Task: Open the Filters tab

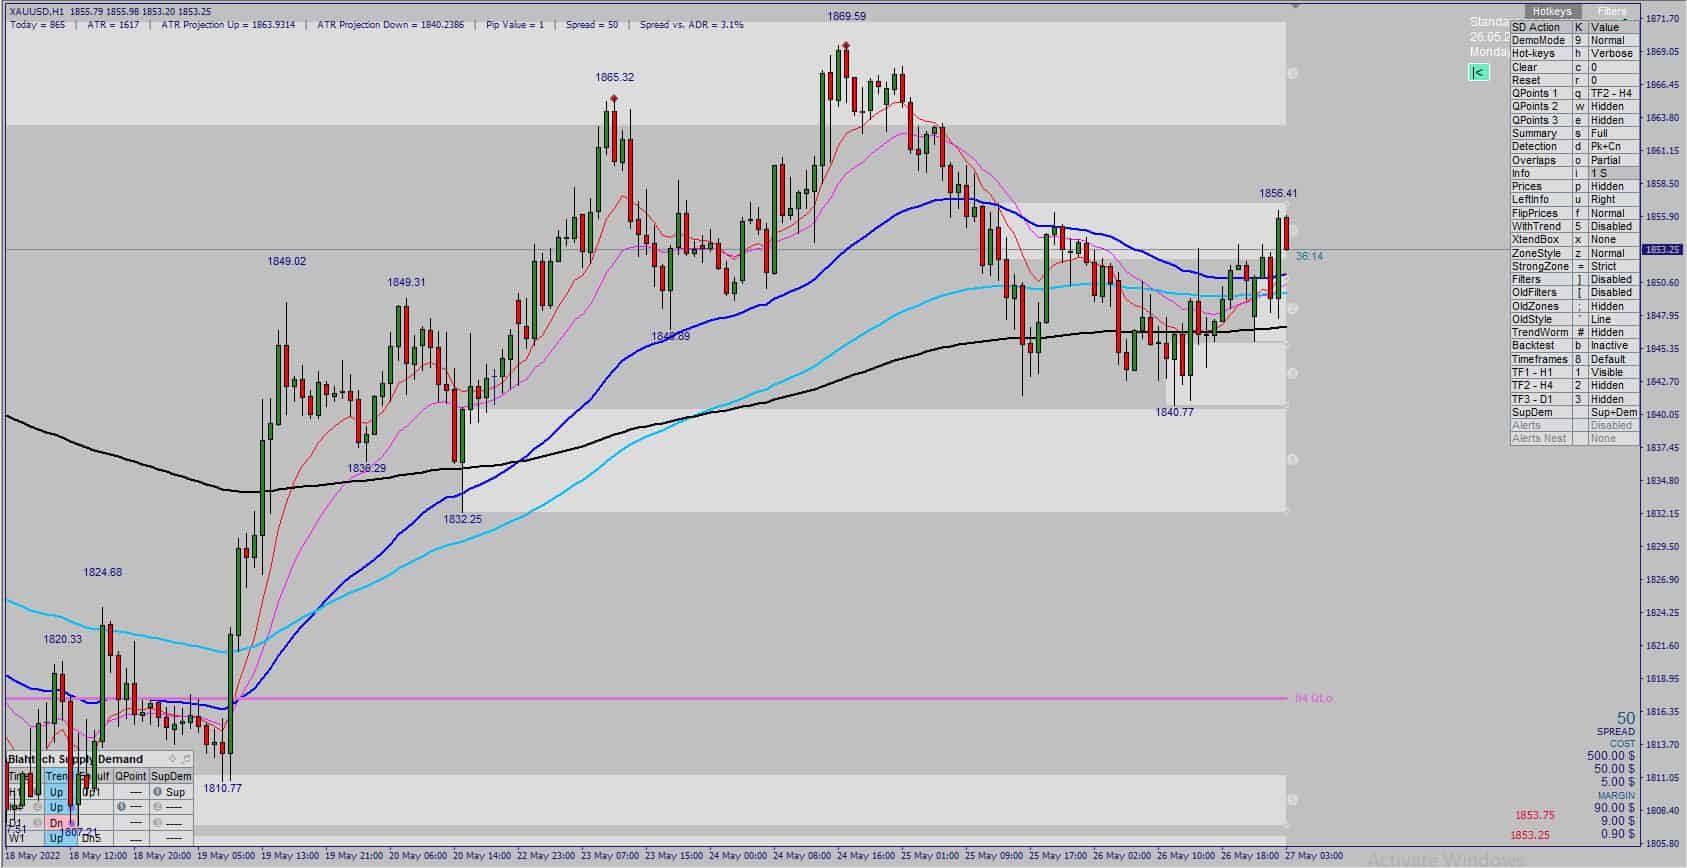Action: tap(1612, 12)
